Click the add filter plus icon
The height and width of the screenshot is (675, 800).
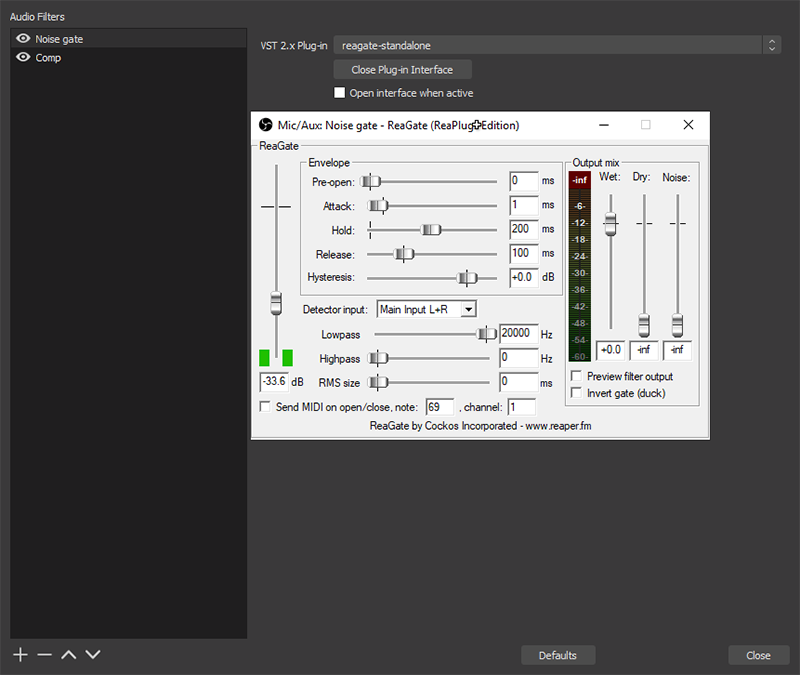[x=20, y=654]
